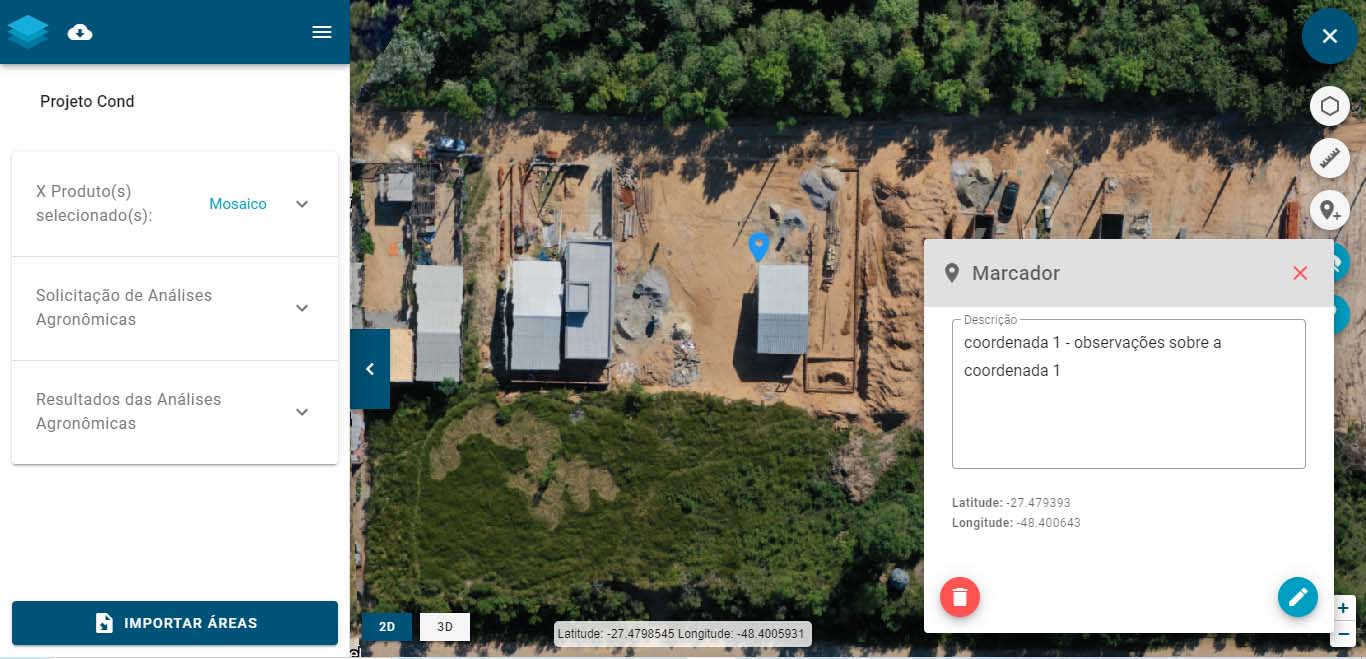Delete the marker with trash button
The height and width of the screenshot is (659, 1366).
coord(960,597)
